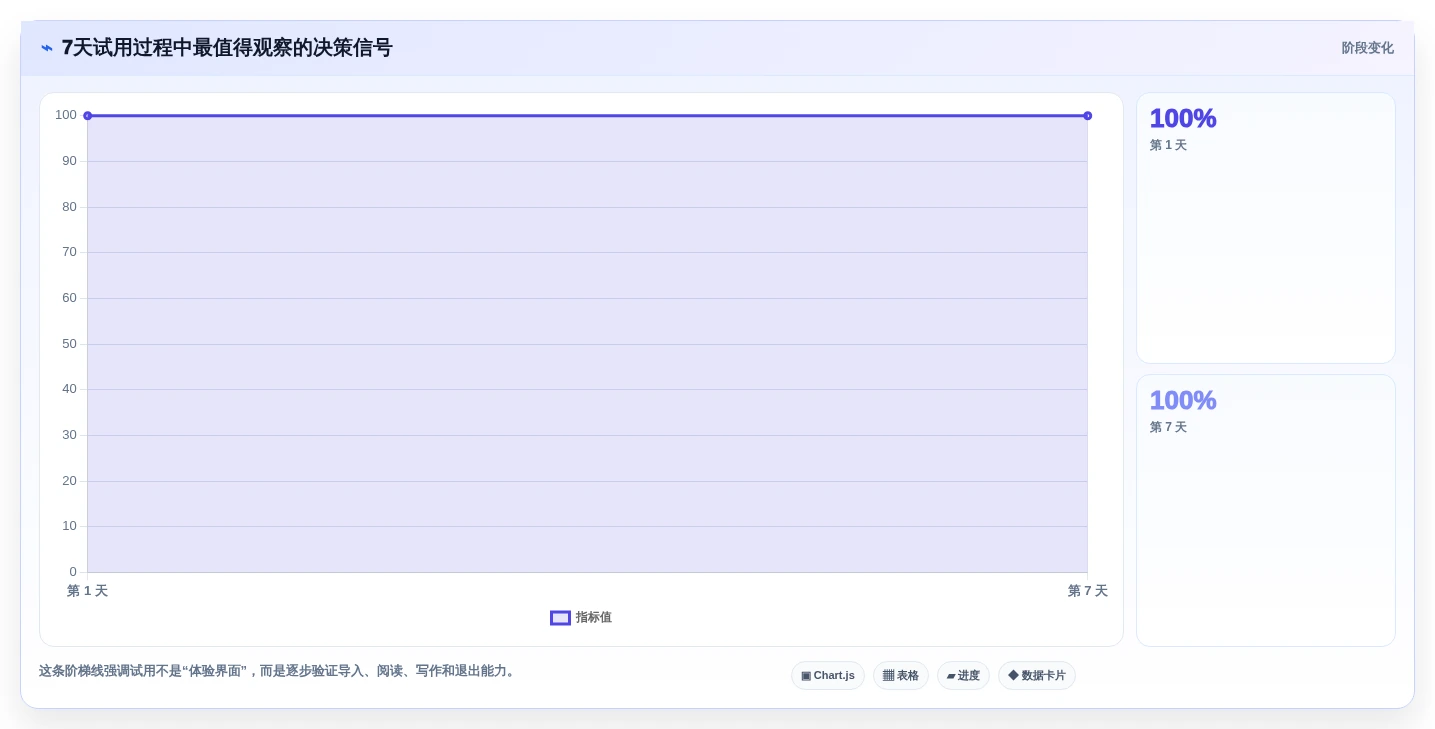The width and height of the screenshot is (1435, 729).
Task: Click the Chart.js tag chip
Action: [828, 676]
